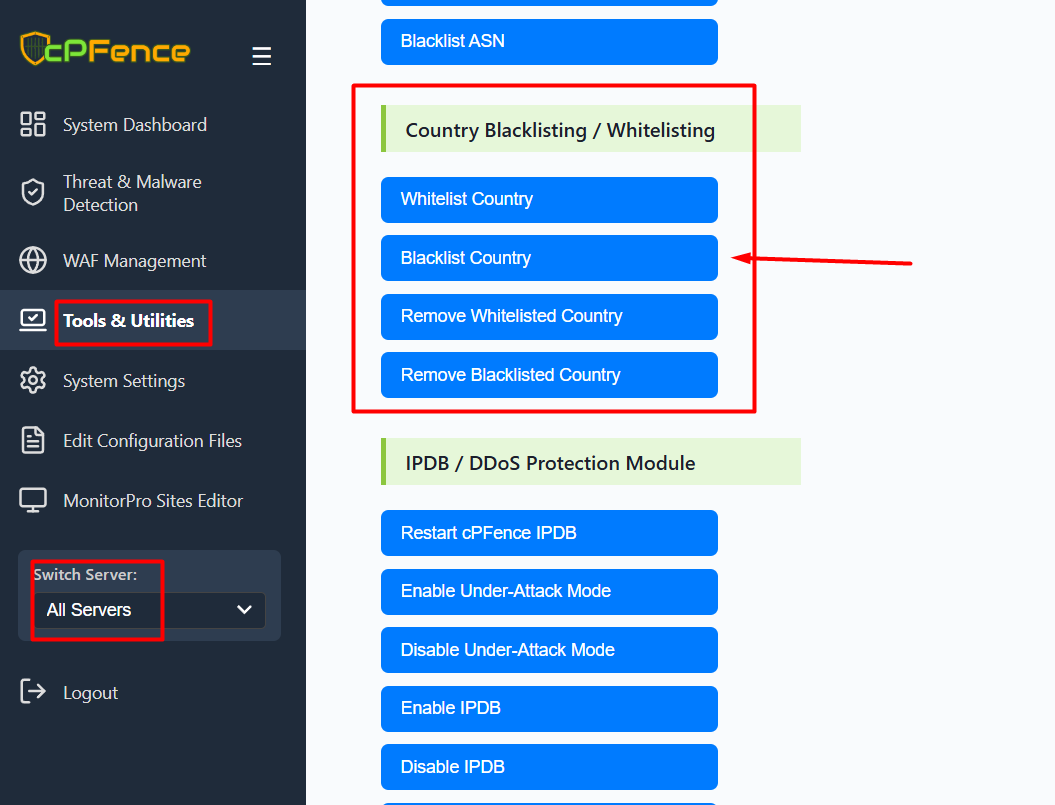Click the Logout arrow icon
The image size is (1055, 805).
pyautogui.click(x=33, y=692)
